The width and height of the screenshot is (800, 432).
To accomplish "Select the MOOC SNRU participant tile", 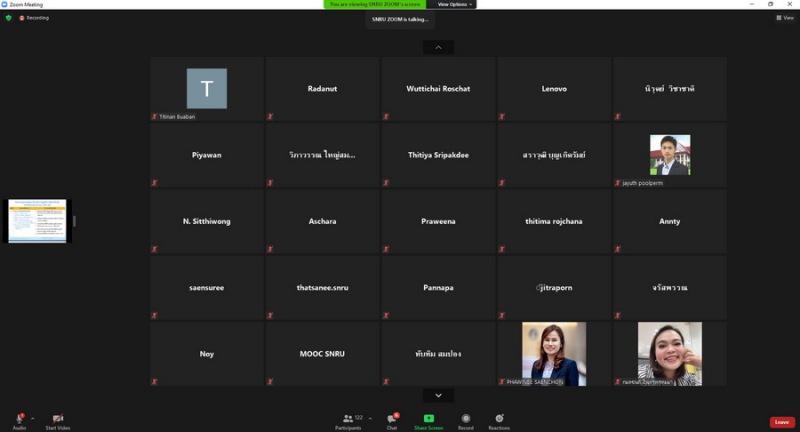I will coord(322,354).
